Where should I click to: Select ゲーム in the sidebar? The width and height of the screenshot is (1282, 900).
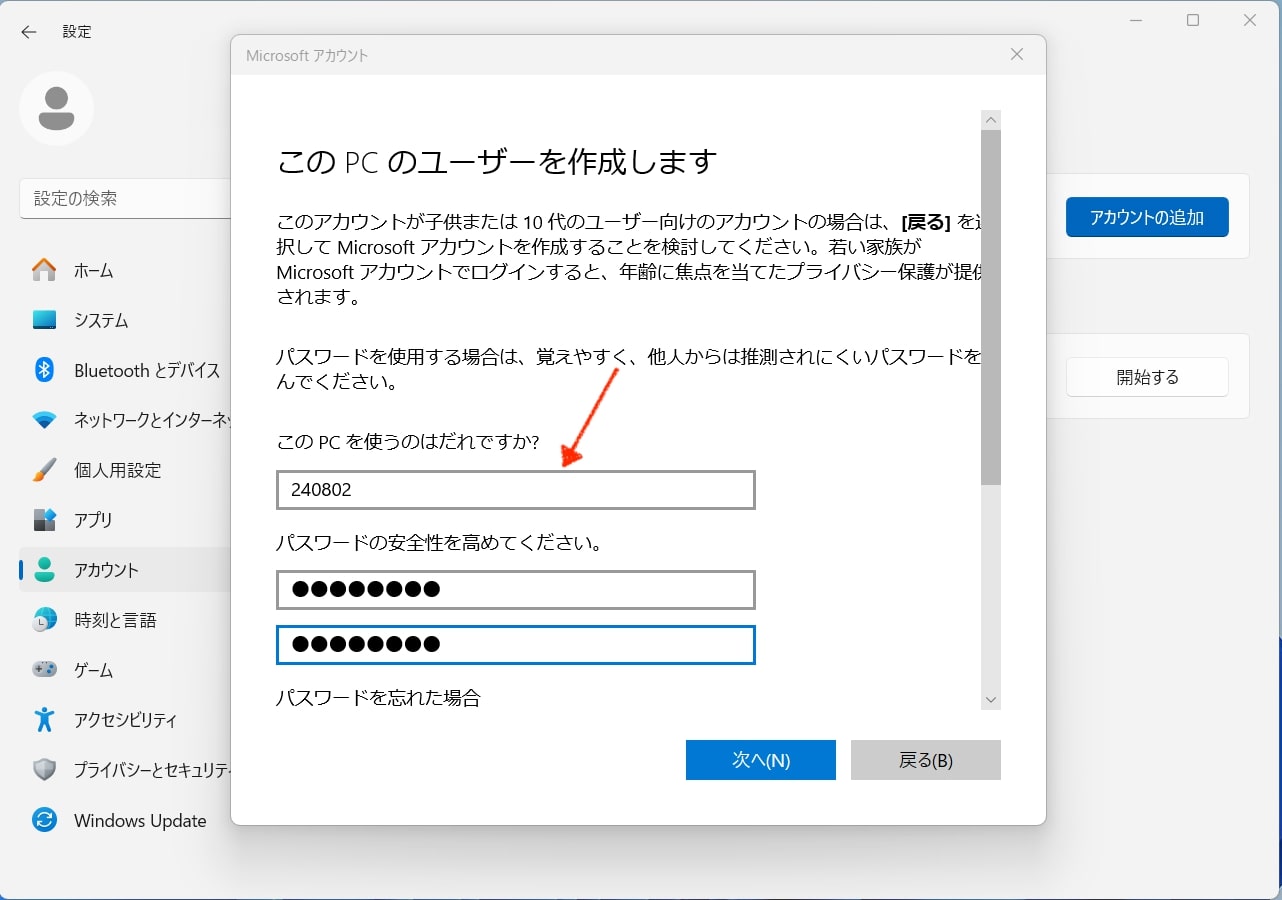[x=125, y=670]
